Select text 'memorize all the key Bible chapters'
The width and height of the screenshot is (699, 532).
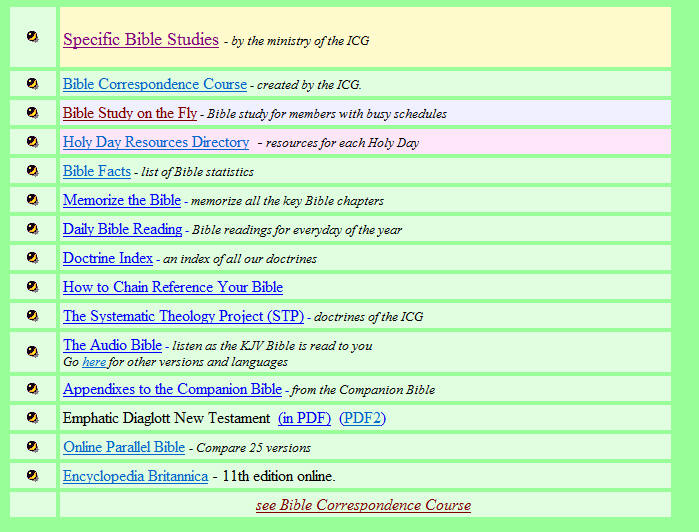(x=287, y=201)
